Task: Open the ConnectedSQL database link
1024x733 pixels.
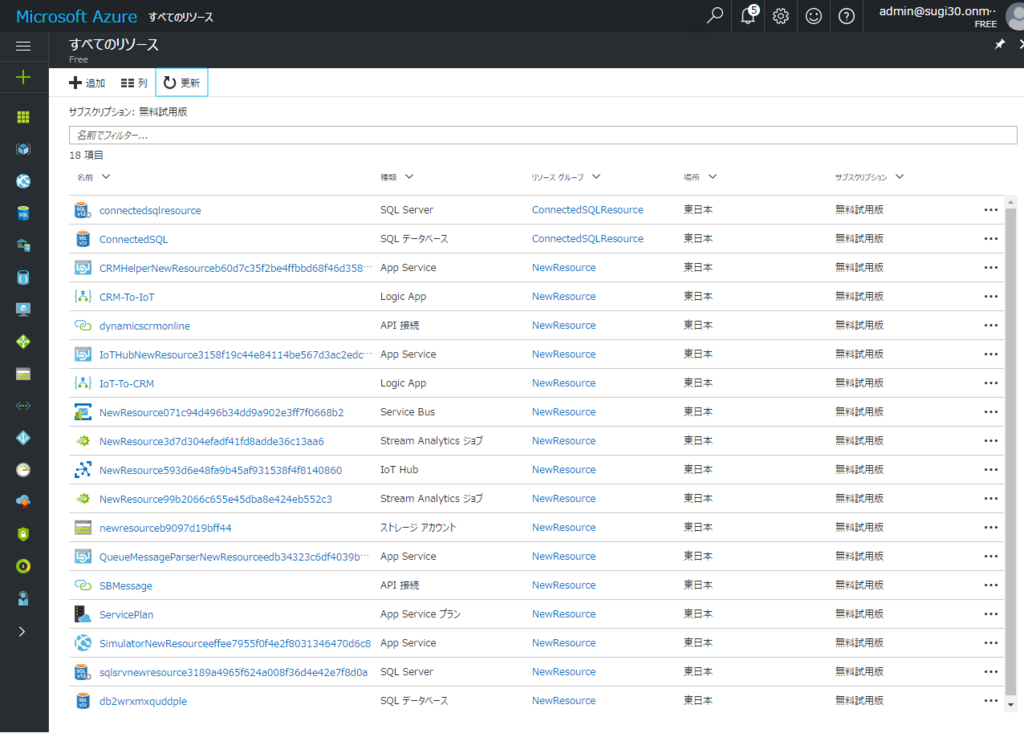Action: pos(133,239)
